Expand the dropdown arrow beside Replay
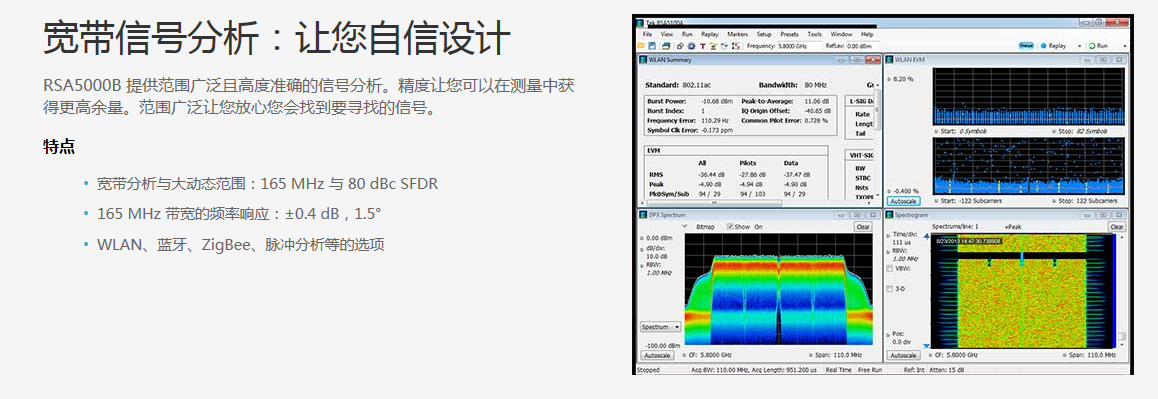Viewport: 1158px width, 399px height. tap(1080, 46)
